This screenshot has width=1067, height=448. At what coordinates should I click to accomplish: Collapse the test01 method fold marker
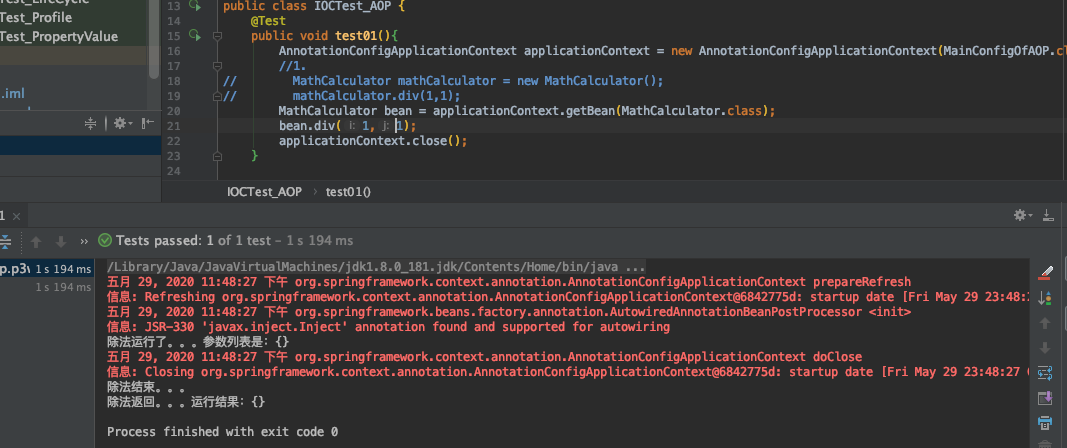(218, 35)
